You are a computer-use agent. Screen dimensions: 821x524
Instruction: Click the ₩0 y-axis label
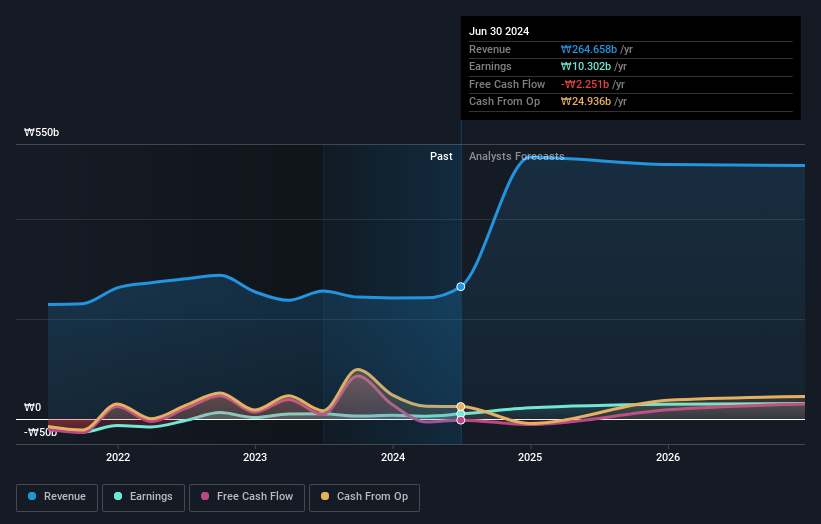[32, 407]
